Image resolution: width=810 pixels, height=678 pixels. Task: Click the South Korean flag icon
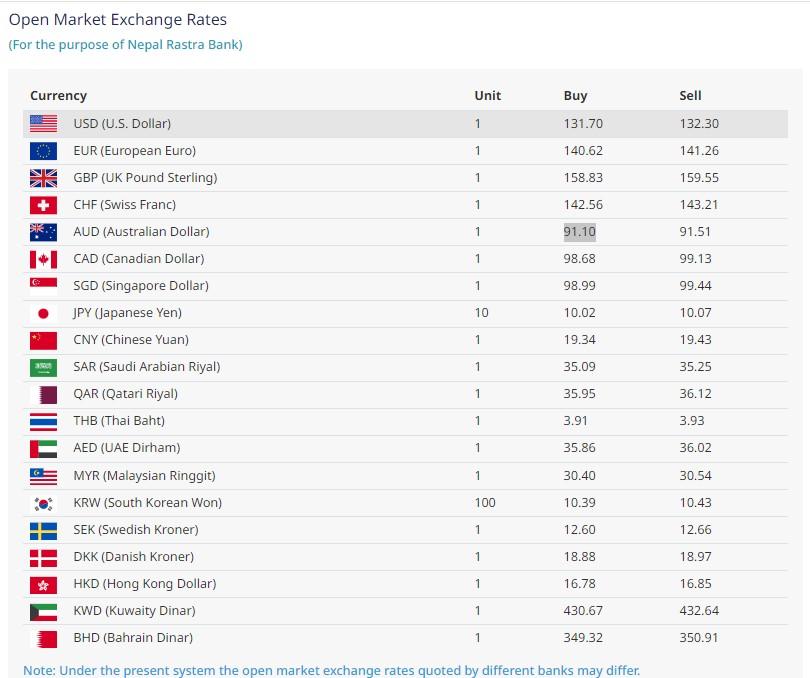pyautogui.click(x=43, y=503)
